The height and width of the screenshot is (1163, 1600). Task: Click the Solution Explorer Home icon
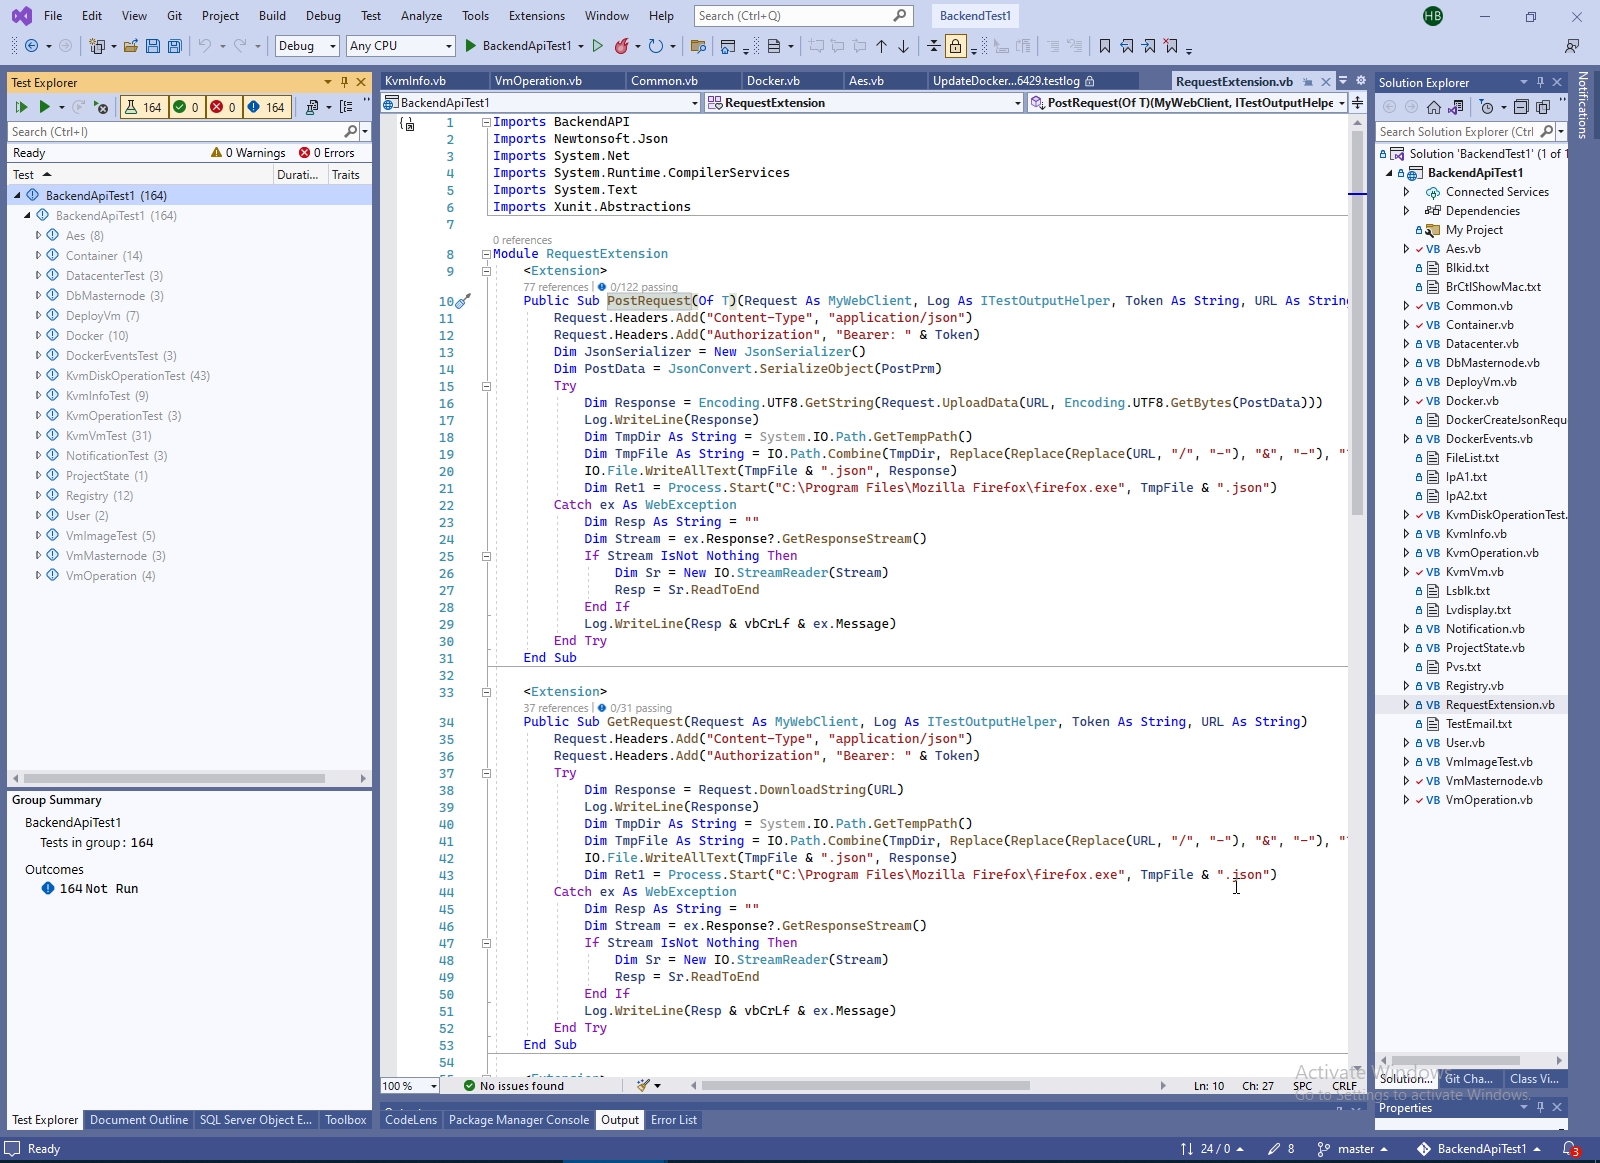pyautogui.click(x=1434, y=107)
